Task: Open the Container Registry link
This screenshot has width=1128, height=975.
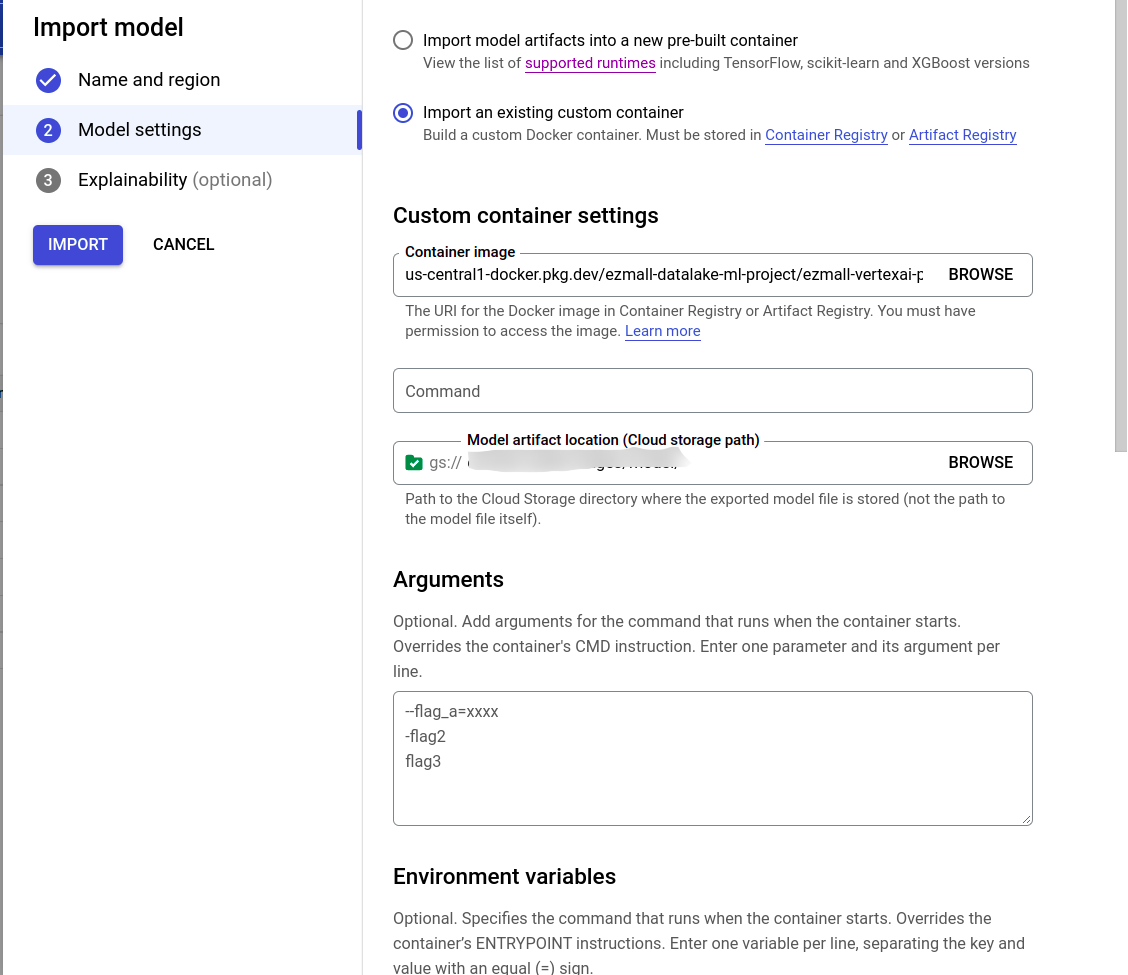Action: (x=826, y=135)
